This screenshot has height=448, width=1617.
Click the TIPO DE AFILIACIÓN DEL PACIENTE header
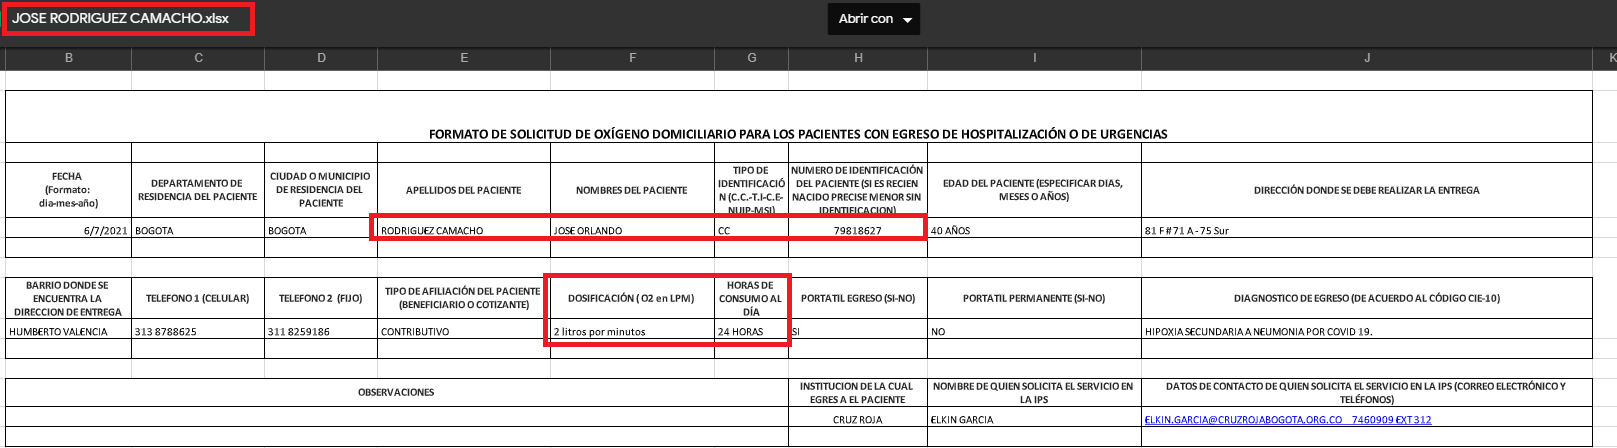[464, 298]
